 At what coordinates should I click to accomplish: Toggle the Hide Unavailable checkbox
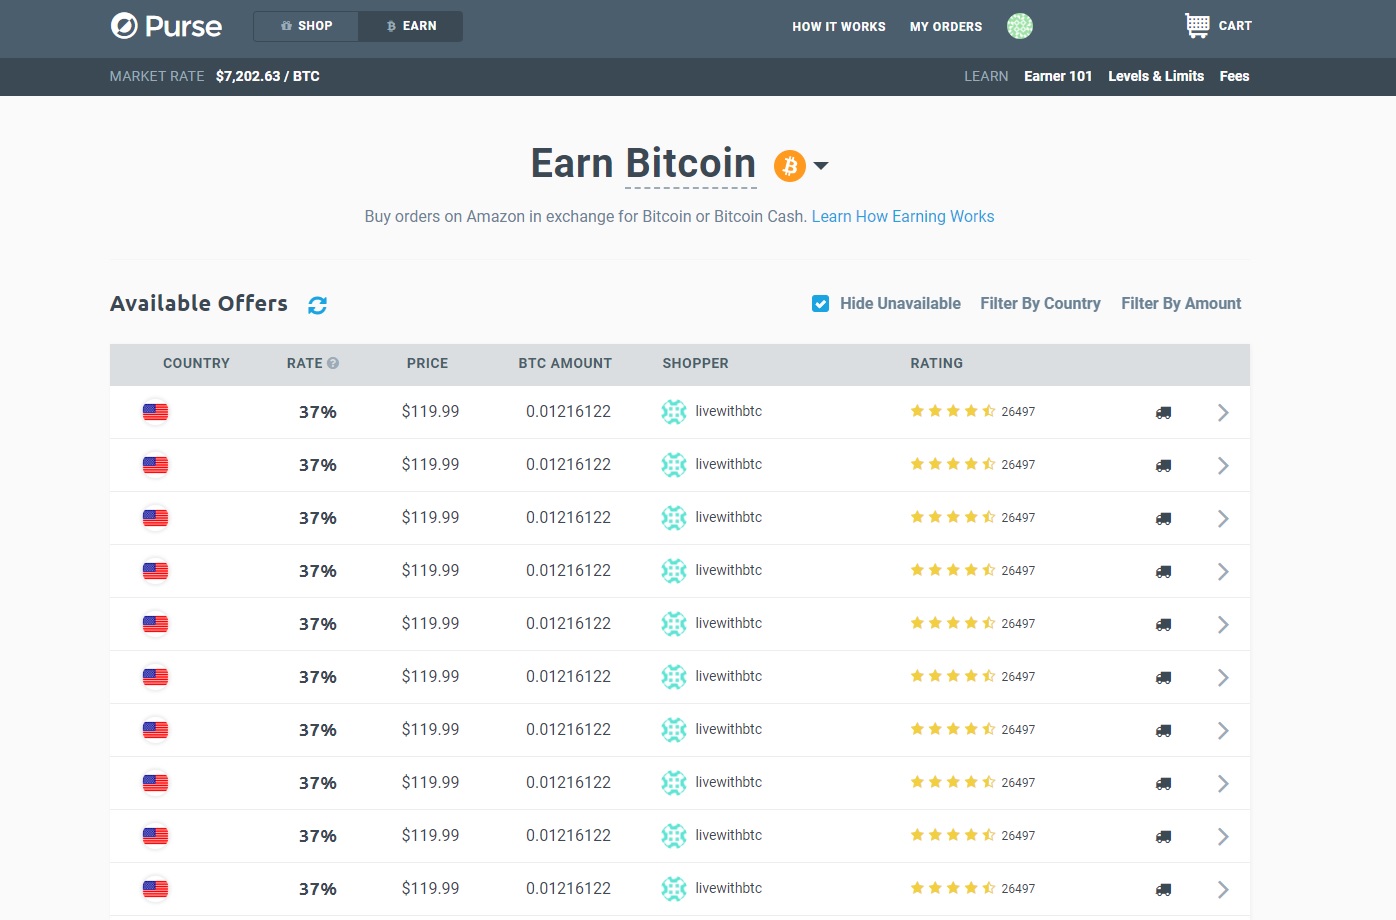point(820,304)
